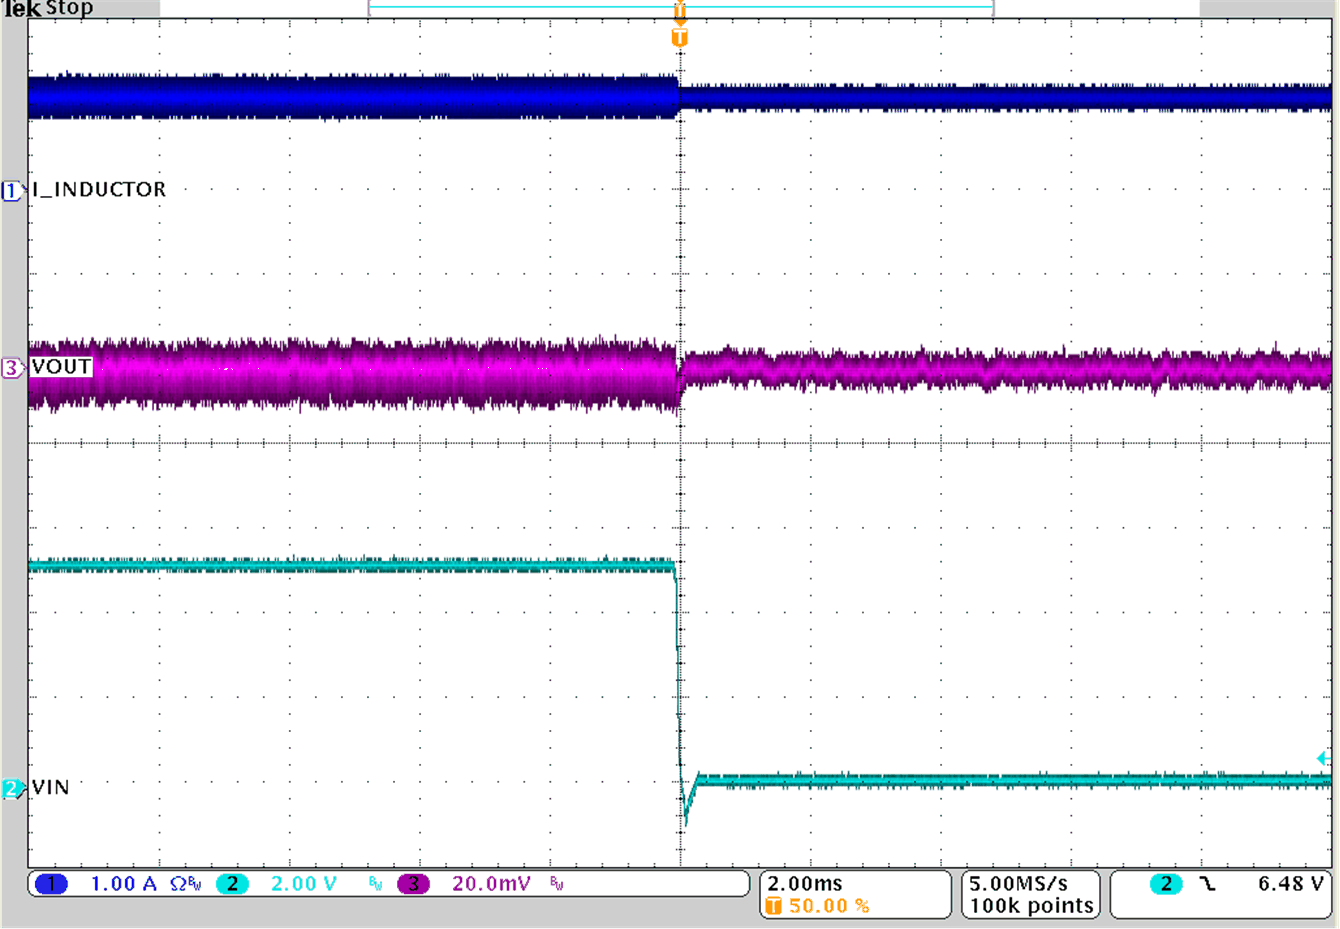
Task: Click the Channel 2 badge in trigger readout
Action: pos(1165,884)
